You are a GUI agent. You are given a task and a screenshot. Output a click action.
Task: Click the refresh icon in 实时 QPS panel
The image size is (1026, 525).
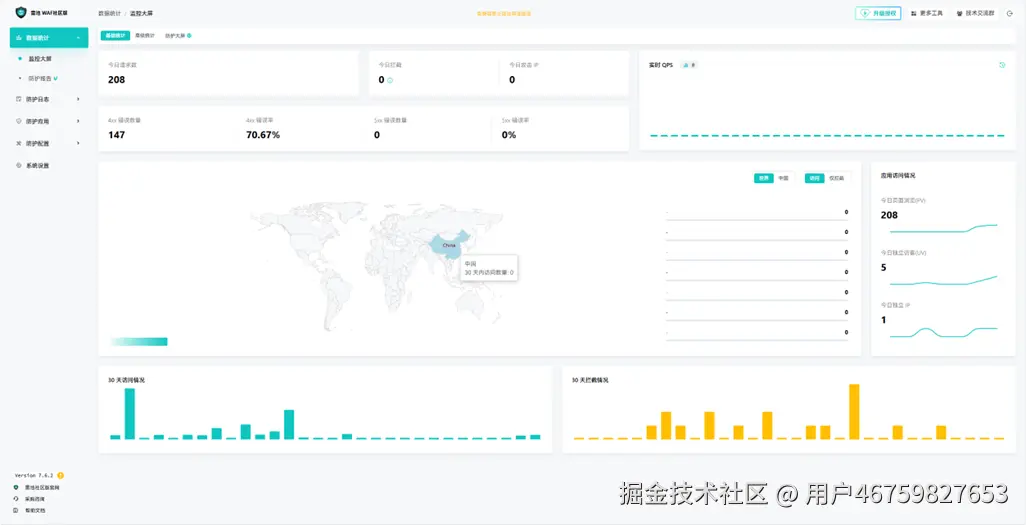pyautogui.click(x=1002, y=65)
